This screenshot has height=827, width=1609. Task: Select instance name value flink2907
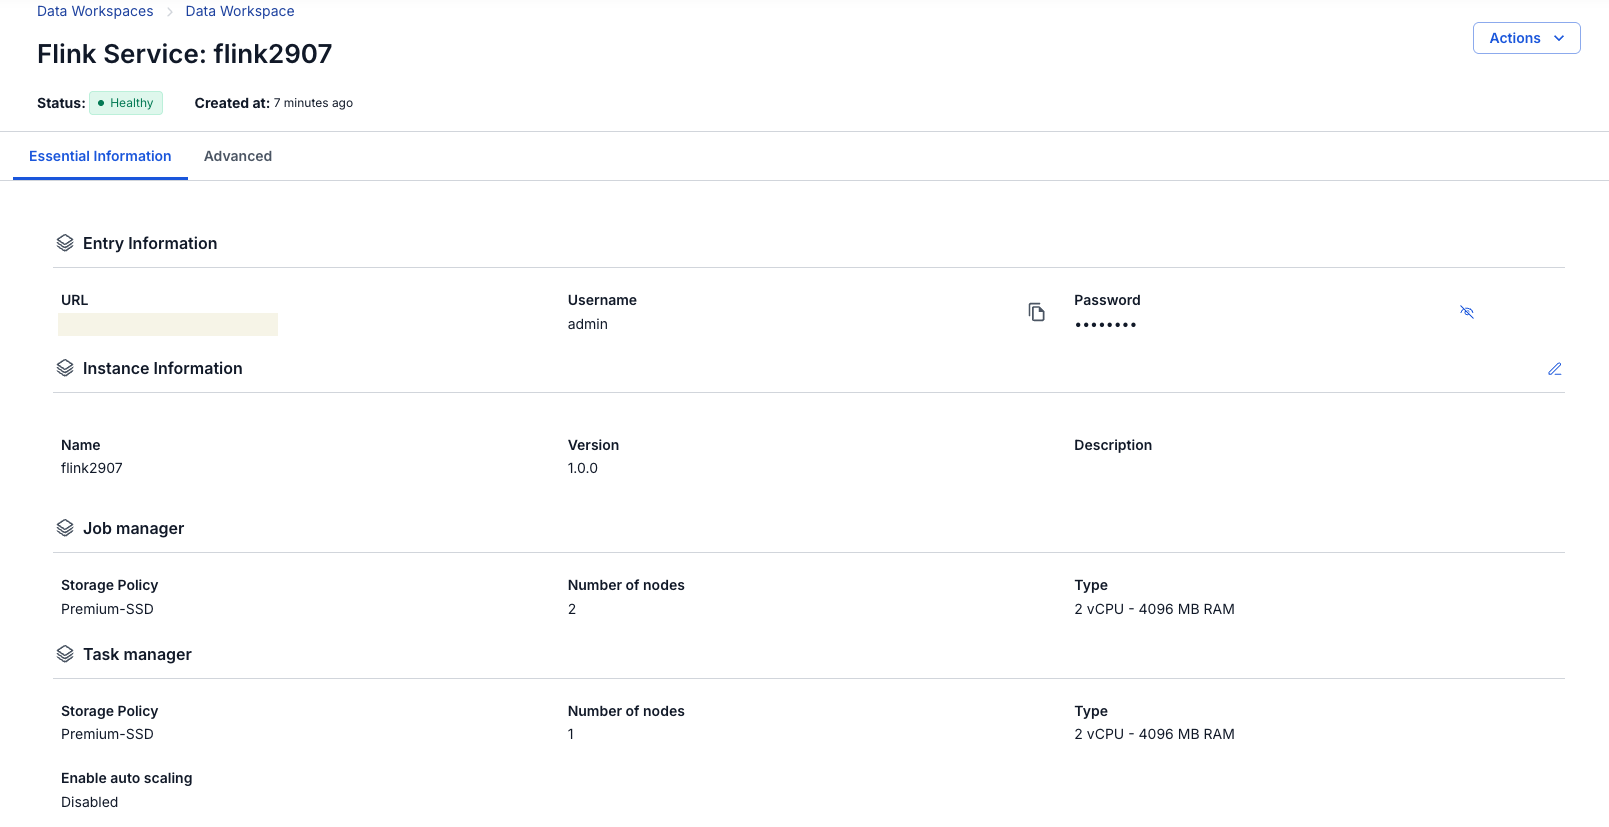point(92,468)
